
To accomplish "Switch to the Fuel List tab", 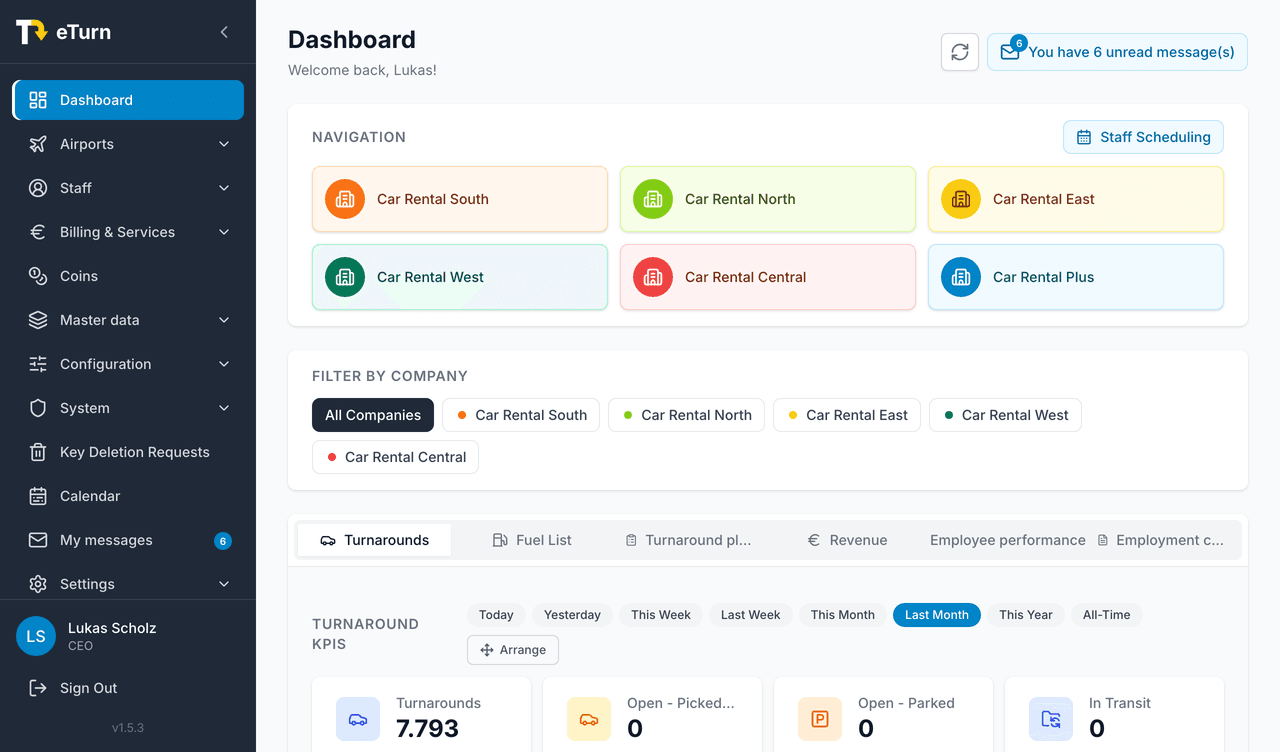I will pyautogui.click(x=532, y=540).
